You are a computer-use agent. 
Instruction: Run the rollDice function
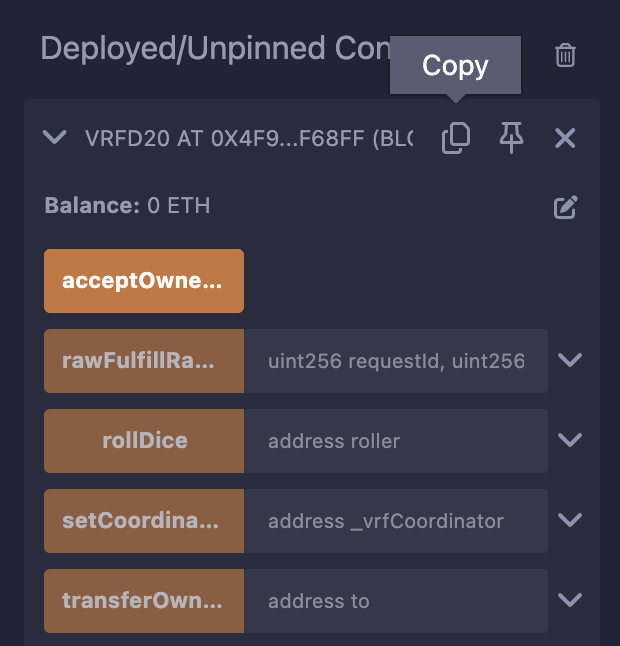point(144,441)
